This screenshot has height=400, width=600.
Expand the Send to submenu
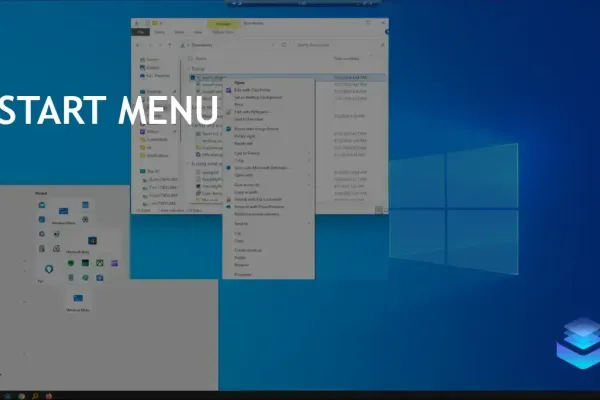(268, 224)
